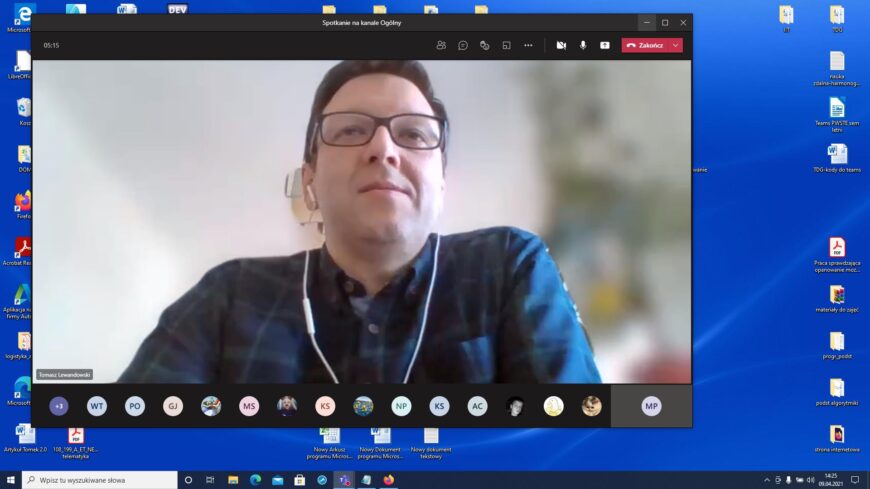870x489 pixels.
Task: Open TDG-kody do teams desktop document
Action: point(837,158)
